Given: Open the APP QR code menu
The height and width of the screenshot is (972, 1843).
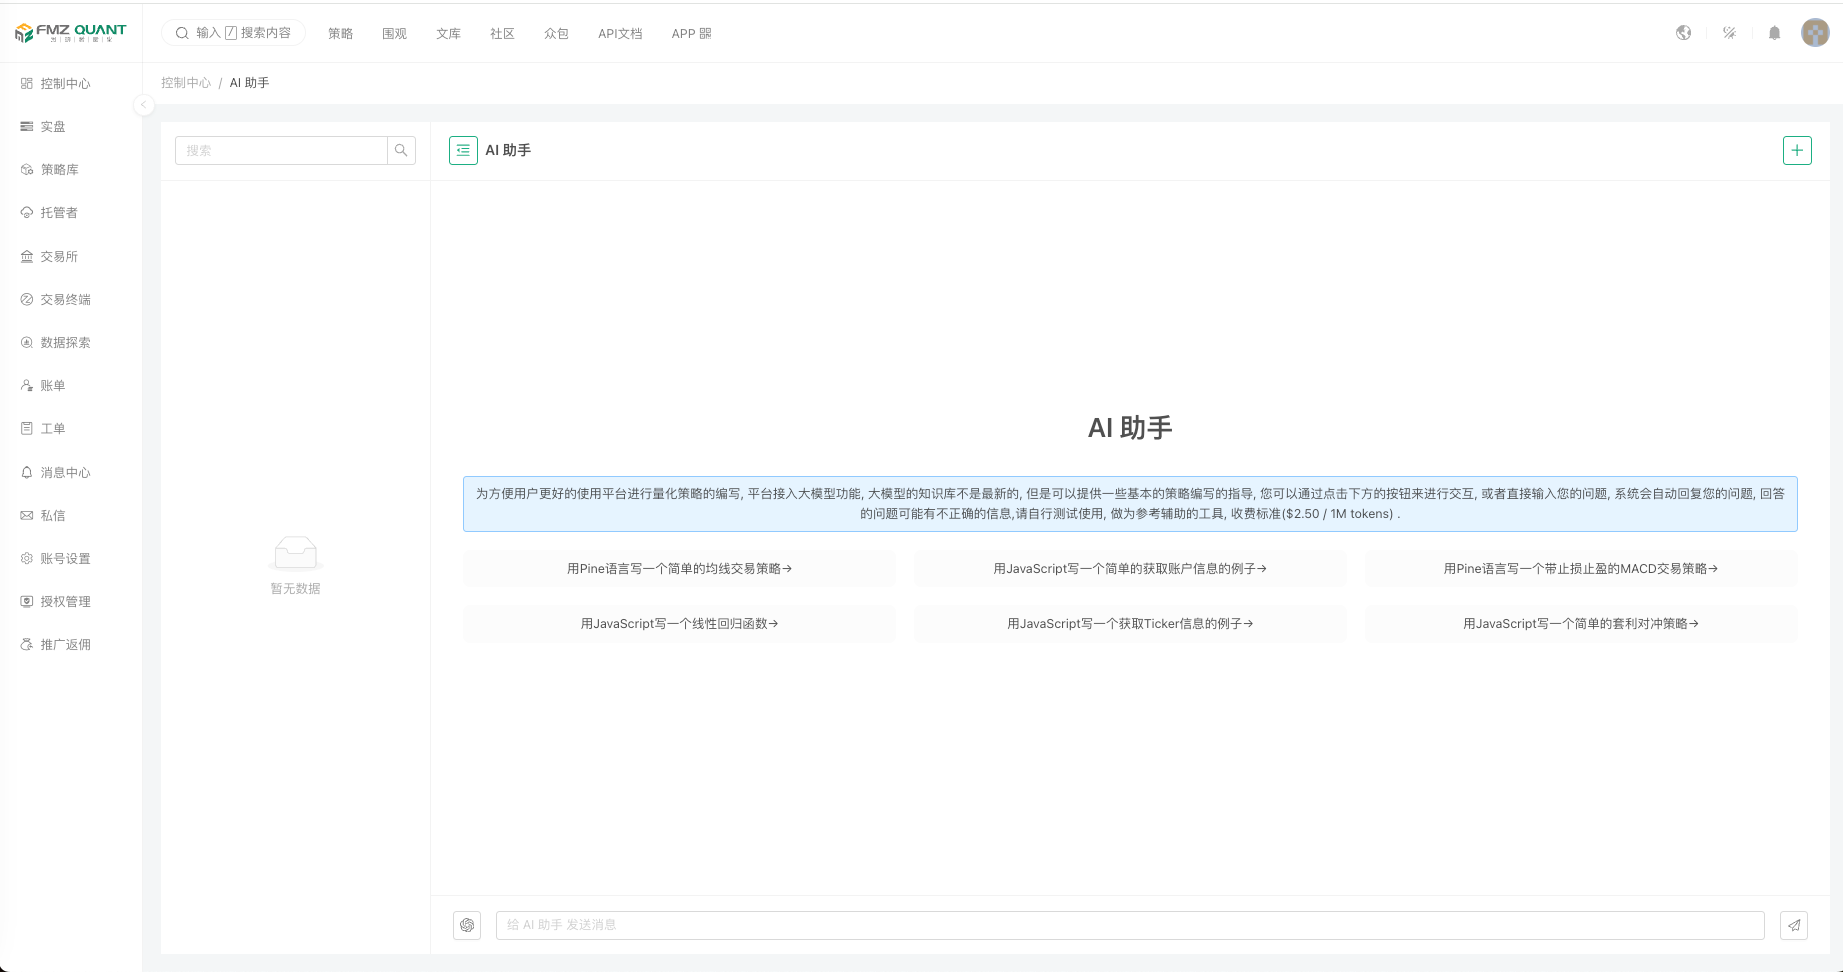Looking at the screenshot, I should pyautogui.click(x=691, y=33).
